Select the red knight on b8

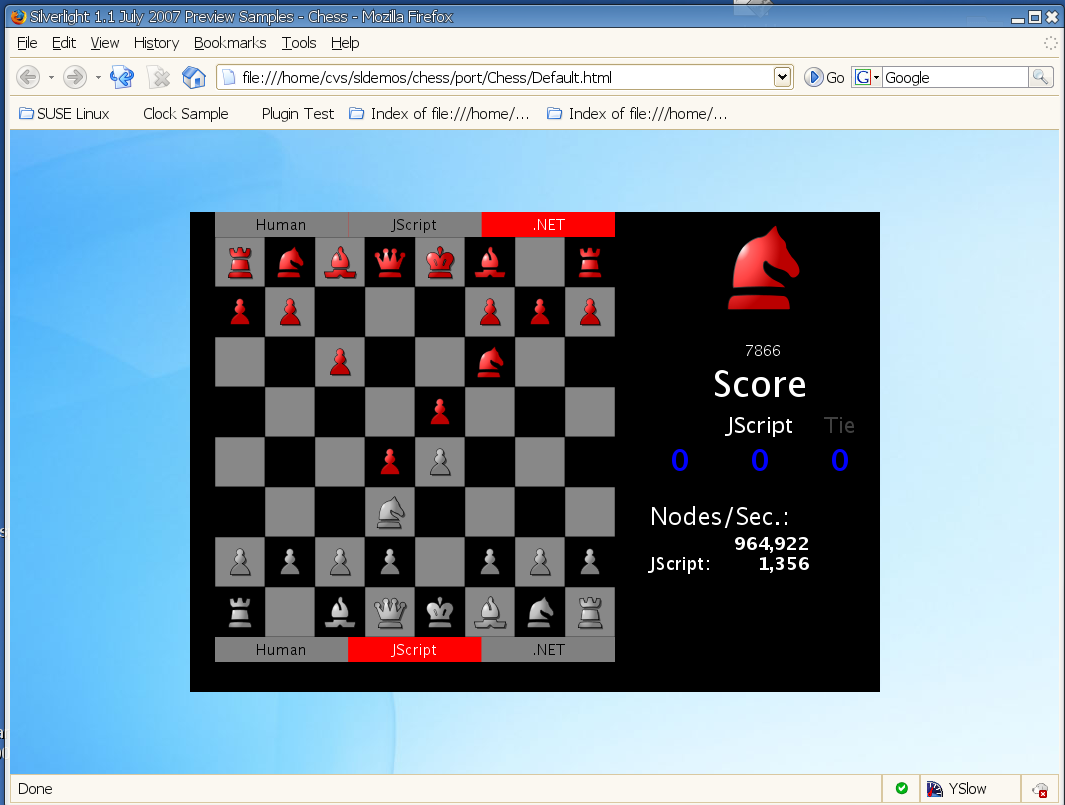pyautogui.click(x=290, y=262)
